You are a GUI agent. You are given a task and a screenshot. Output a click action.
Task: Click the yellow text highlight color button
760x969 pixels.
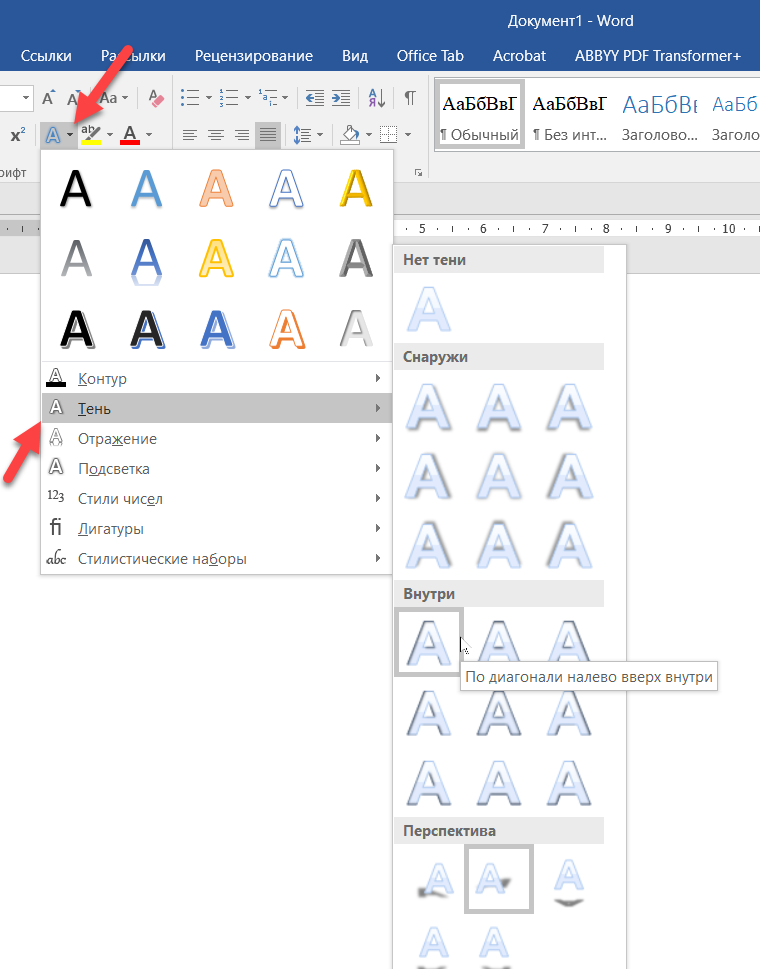pyautogui.click(x=91, y=134)
